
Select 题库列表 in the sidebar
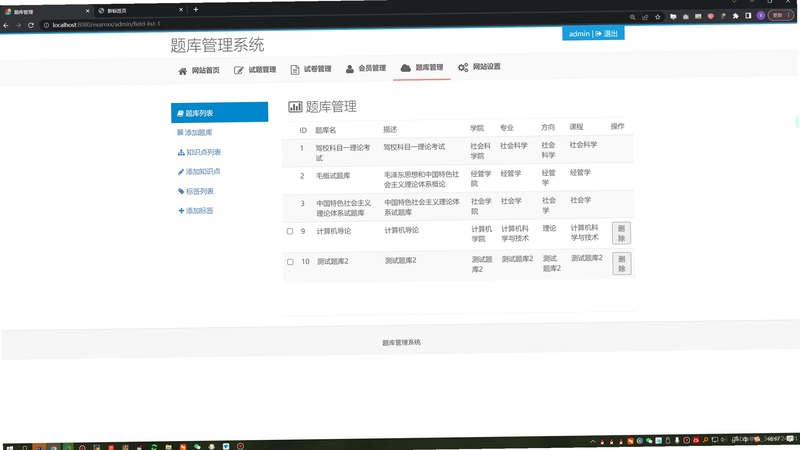tap(219, 113)
